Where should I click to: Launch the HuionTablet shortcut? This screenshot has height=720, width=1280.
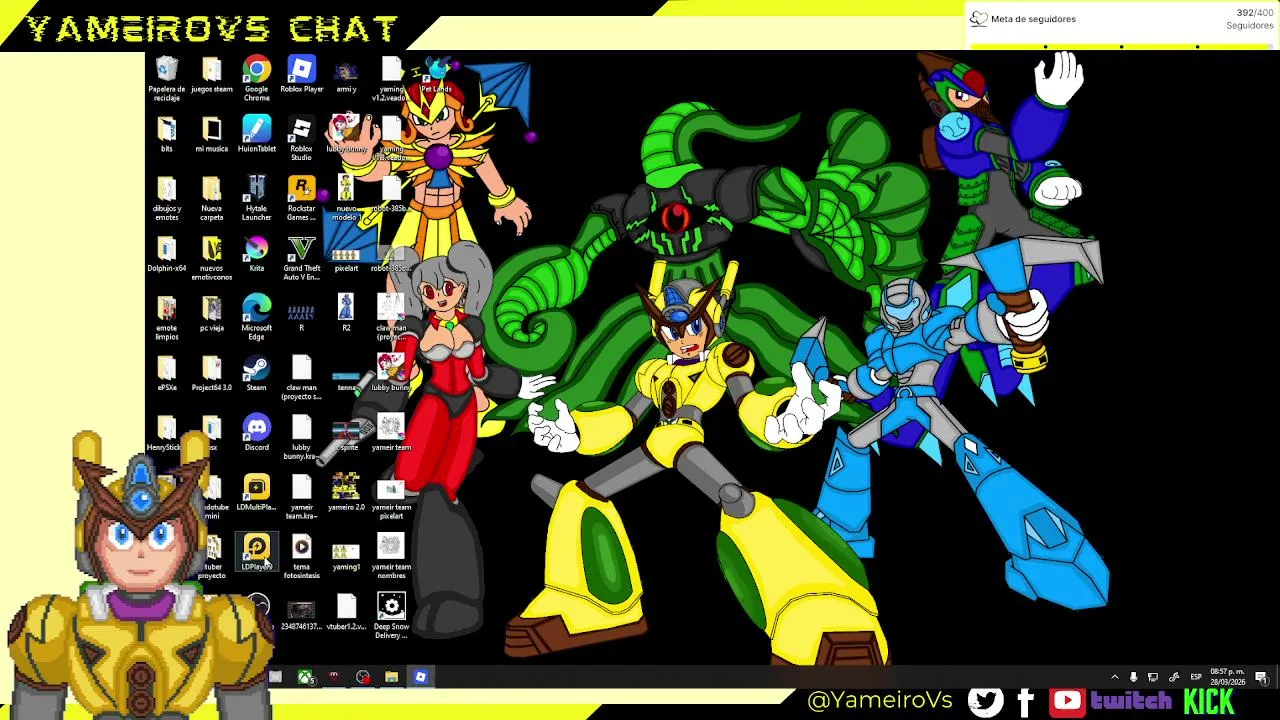(x=257, y=135)
